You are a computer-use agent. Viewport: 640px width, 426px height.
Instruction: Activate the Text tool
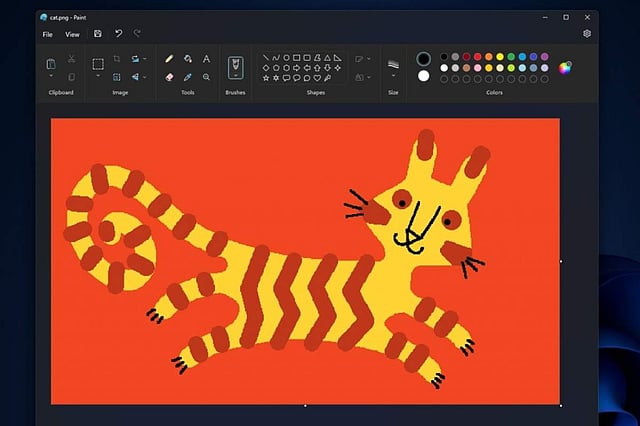(x=206, y=59)
